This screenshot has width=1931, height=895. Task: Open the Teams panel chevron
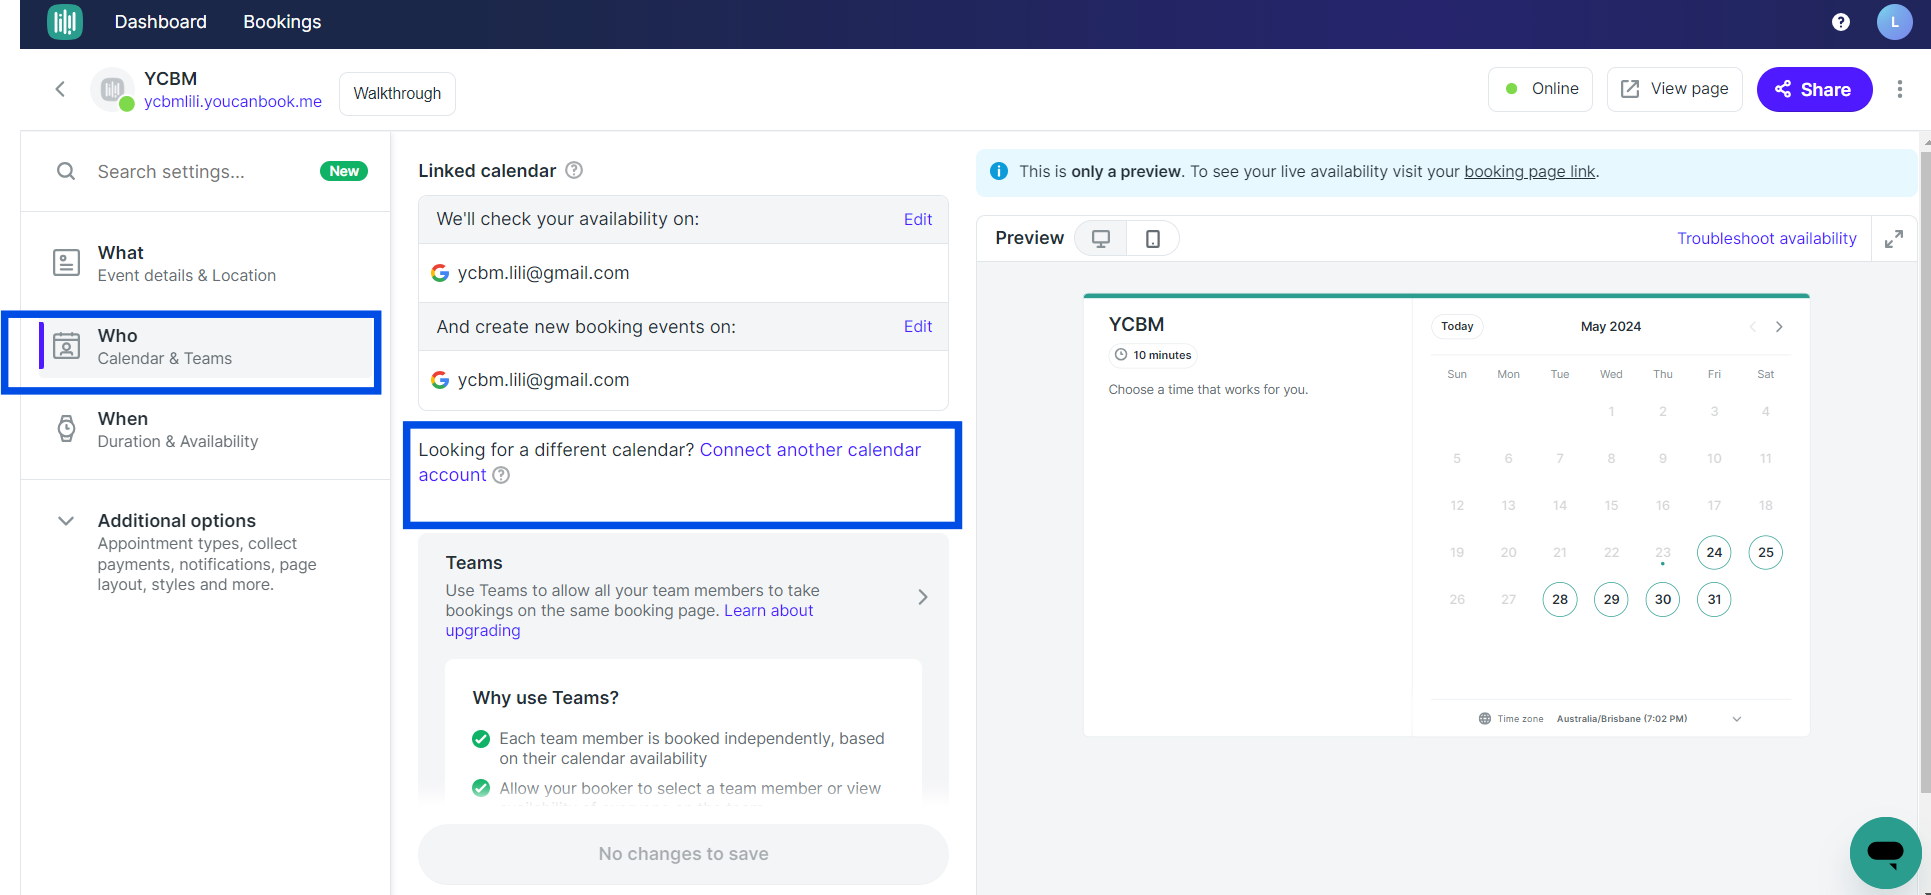click(x=923, y=597)
